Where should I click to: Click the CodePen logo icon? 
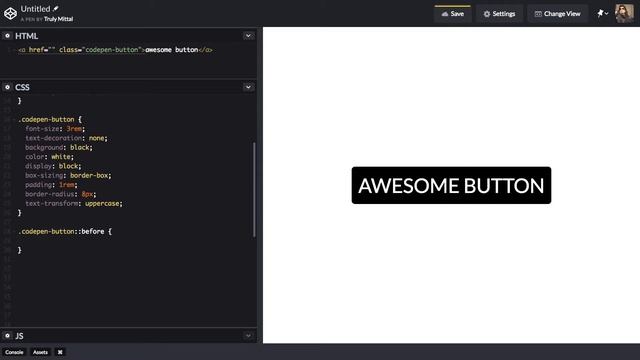pyautogui.click(x=10, y=13)
